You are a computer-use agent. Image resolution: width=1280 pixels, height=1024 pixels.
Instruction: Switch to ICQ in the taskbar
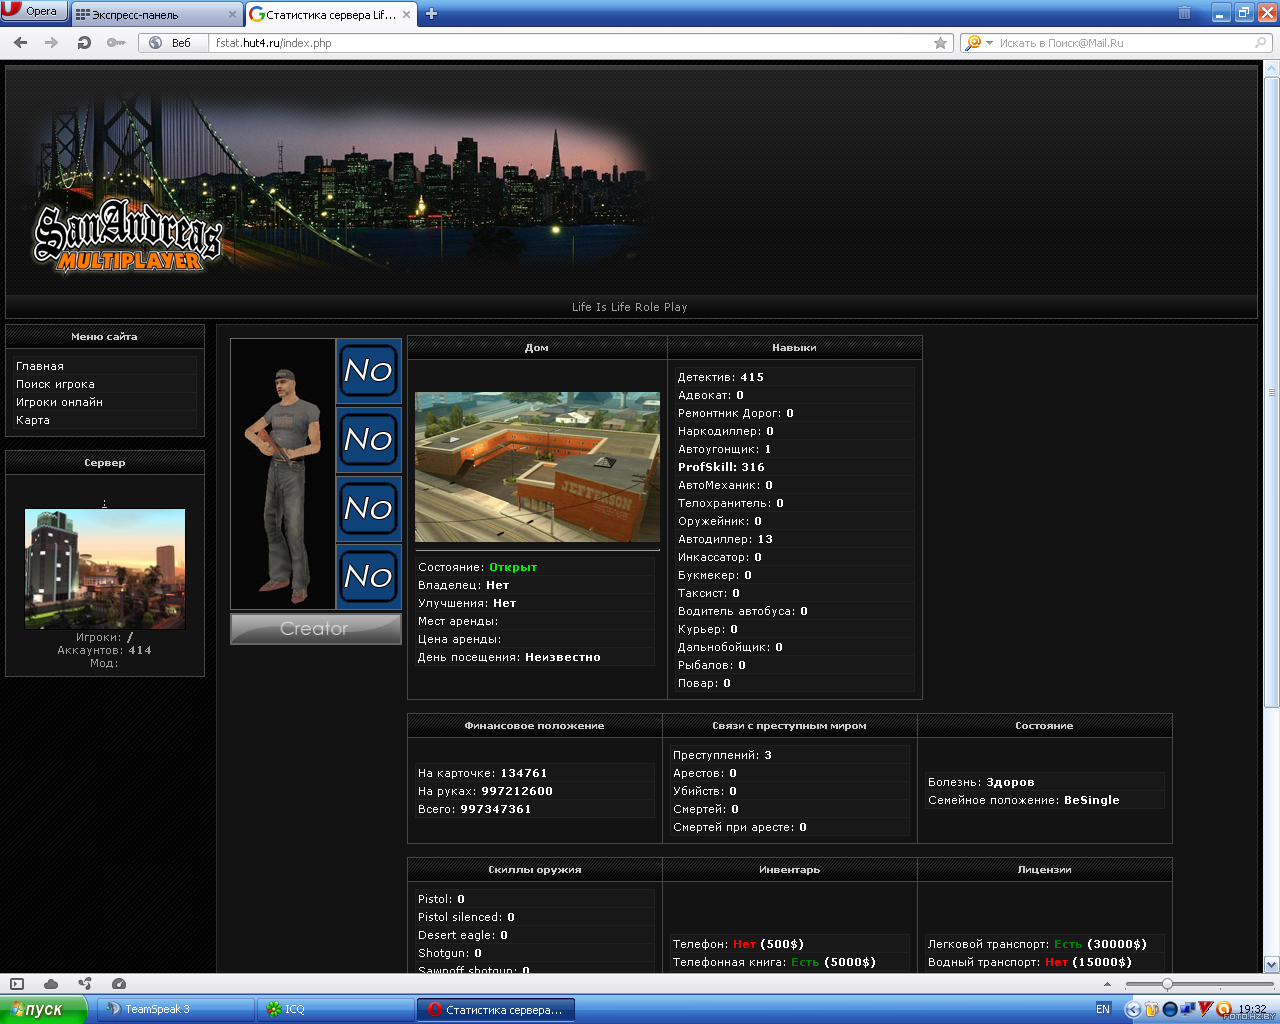336,1009
